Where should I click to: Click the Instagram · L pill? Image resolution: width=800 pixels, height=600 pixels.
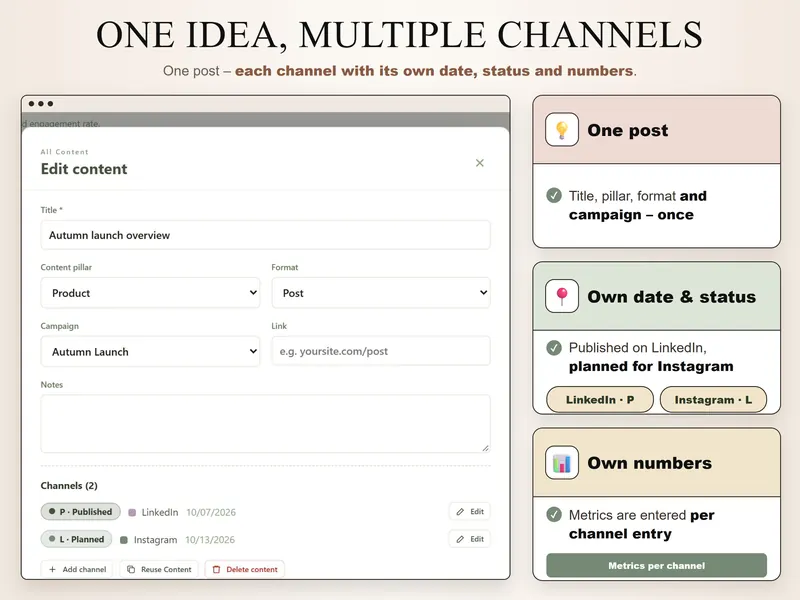coord(713,399)
